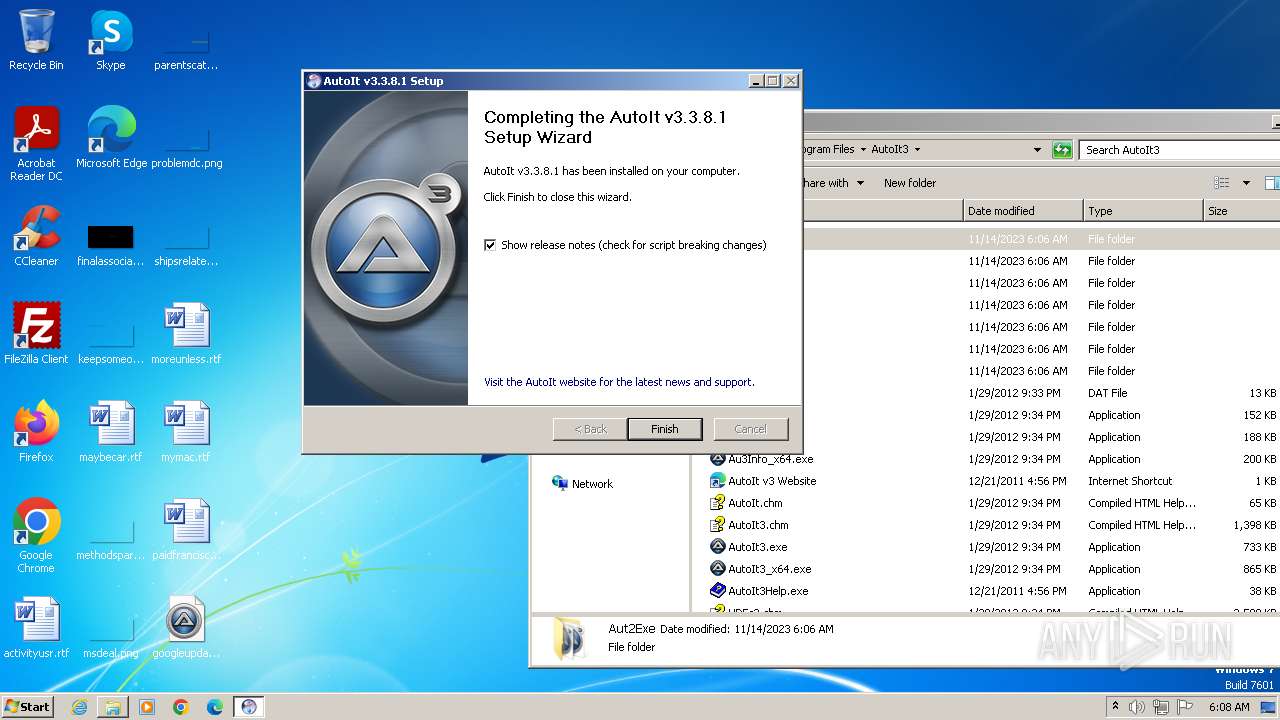The width and height of the screenshot is (1280, 720).
Task: Open CCleaner desktop shortcut
Action: point(36,236)
